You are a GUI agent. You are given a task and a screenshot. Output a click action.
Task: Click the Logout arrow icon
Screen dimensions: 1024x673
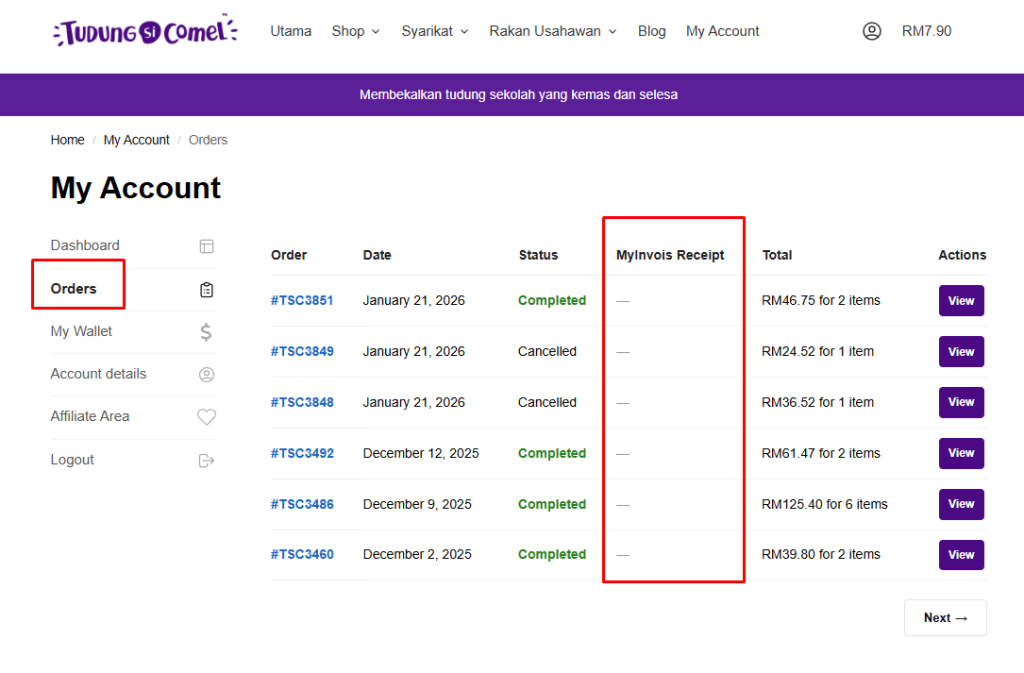click(206, 461)
